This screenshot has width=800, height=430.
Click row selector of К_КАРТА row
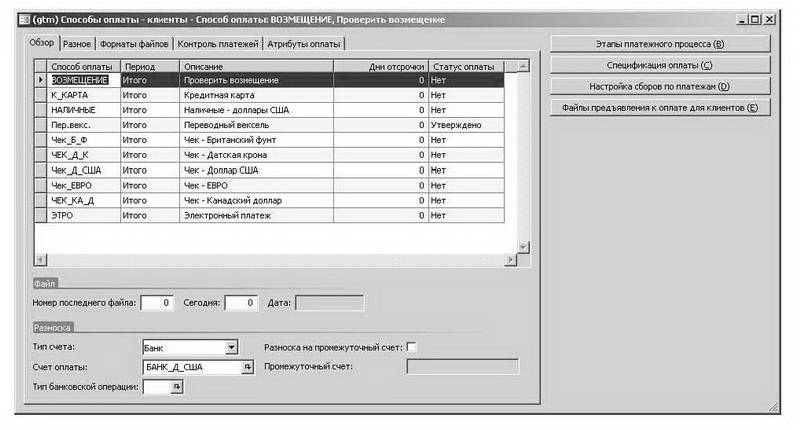(x=41, y=95)
